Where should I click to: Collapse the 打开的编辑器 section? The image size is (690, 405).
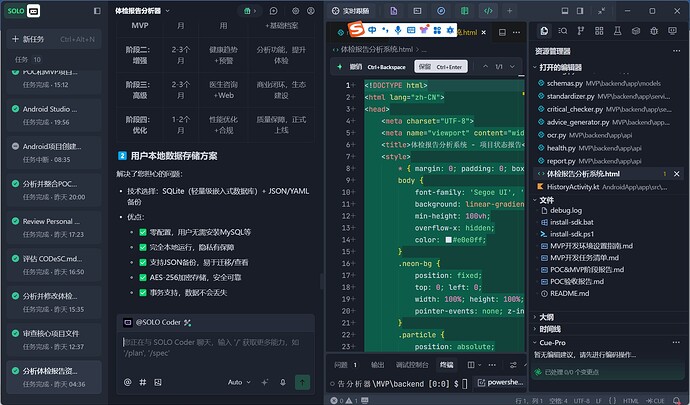[x=558, y=67]
